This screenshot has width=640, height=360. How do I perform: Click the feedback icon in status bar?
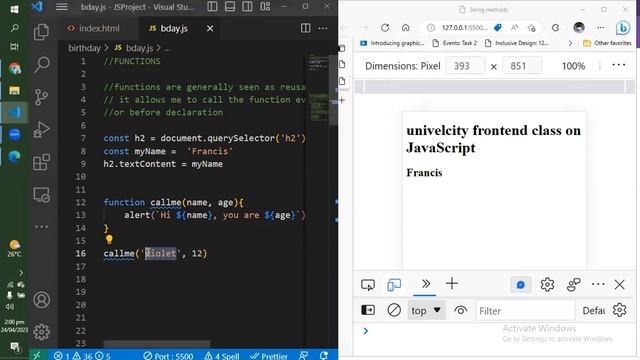pos(303,356)
